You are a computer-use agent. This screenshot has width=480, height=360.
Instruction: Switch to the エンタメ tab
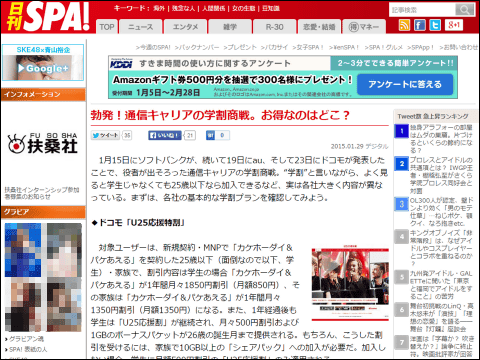click(185, 27)
